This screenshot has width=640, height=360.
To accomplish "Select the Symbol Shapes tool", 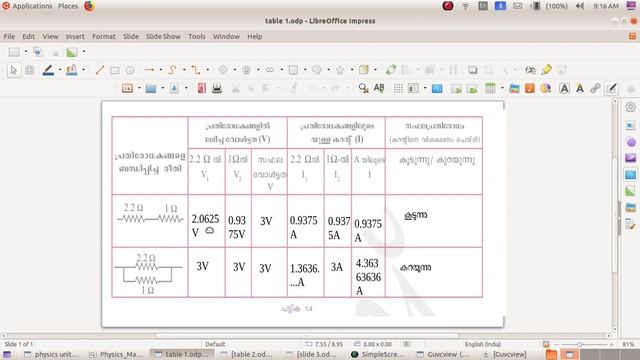I will pos(246,70).
